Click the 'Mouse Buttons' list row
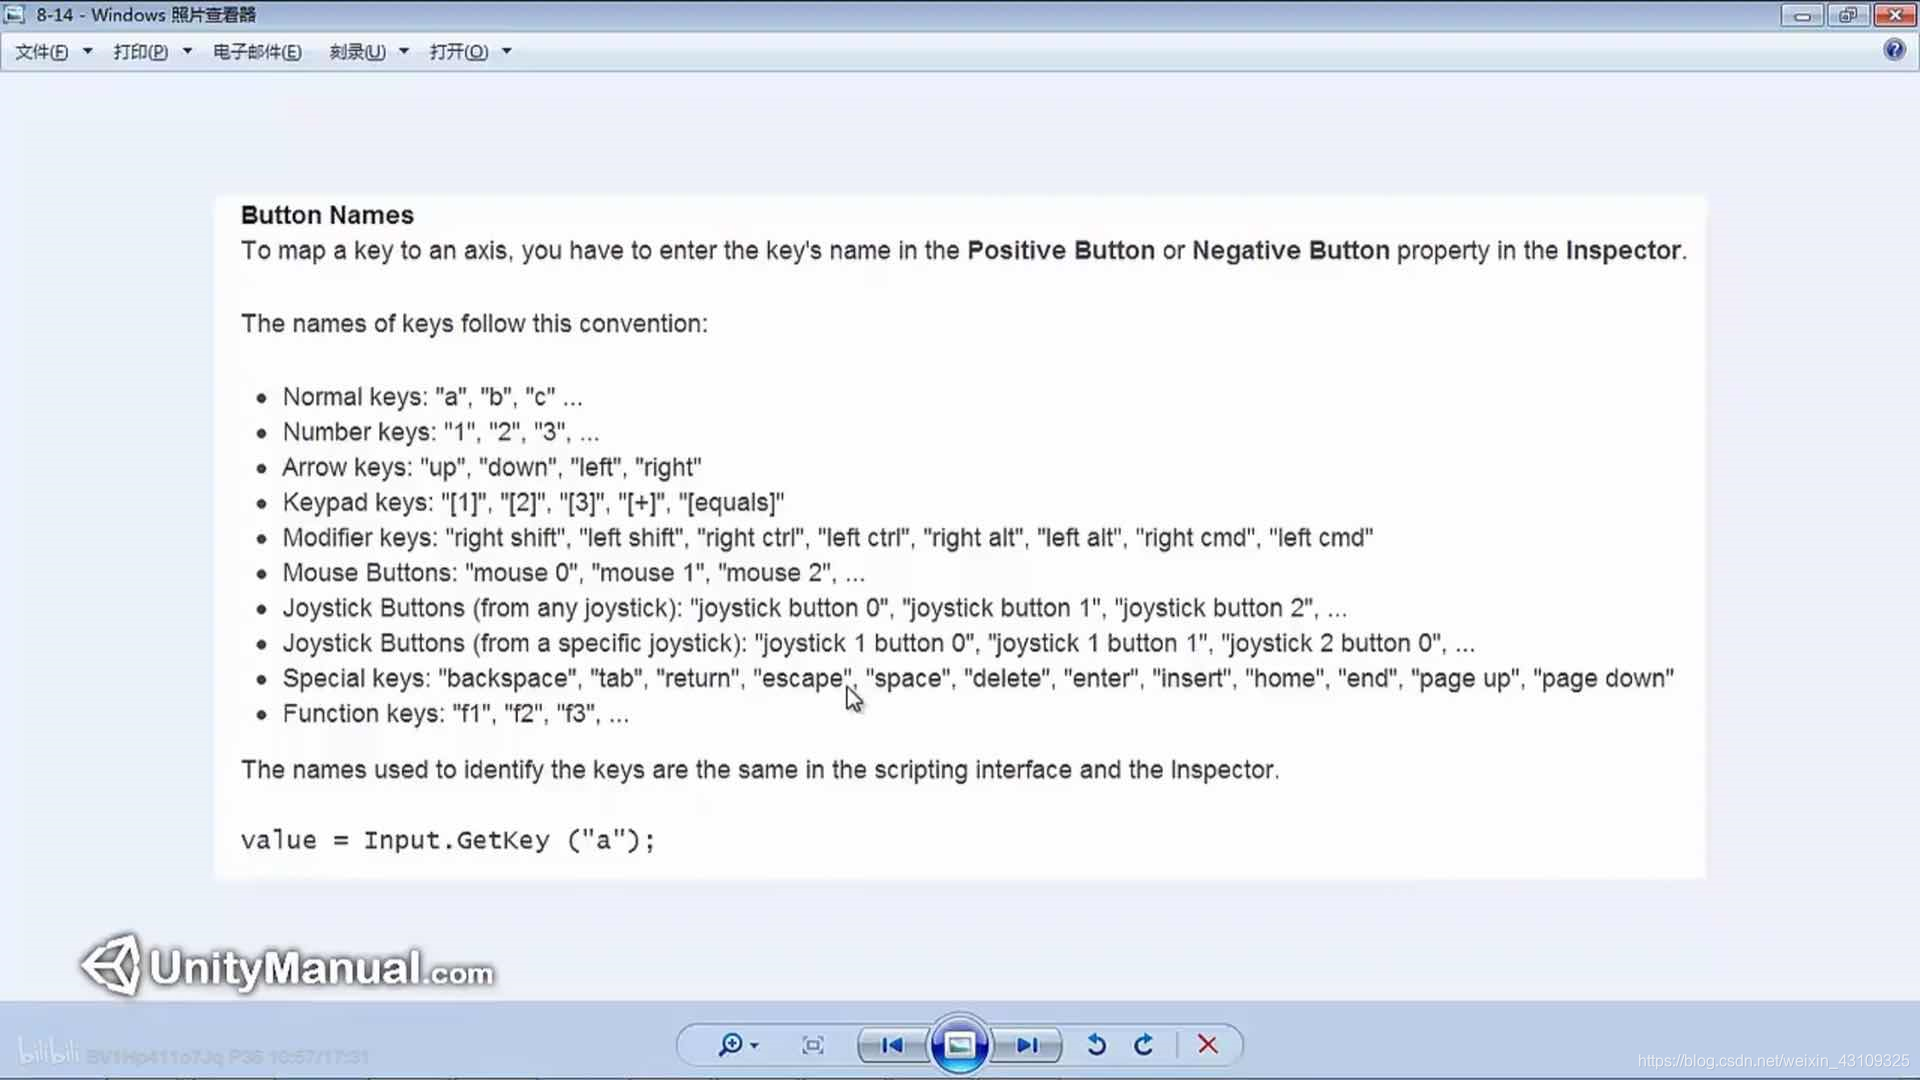Image resolution: width=1920 pixels, height=1080 pixels. (574, 573)
